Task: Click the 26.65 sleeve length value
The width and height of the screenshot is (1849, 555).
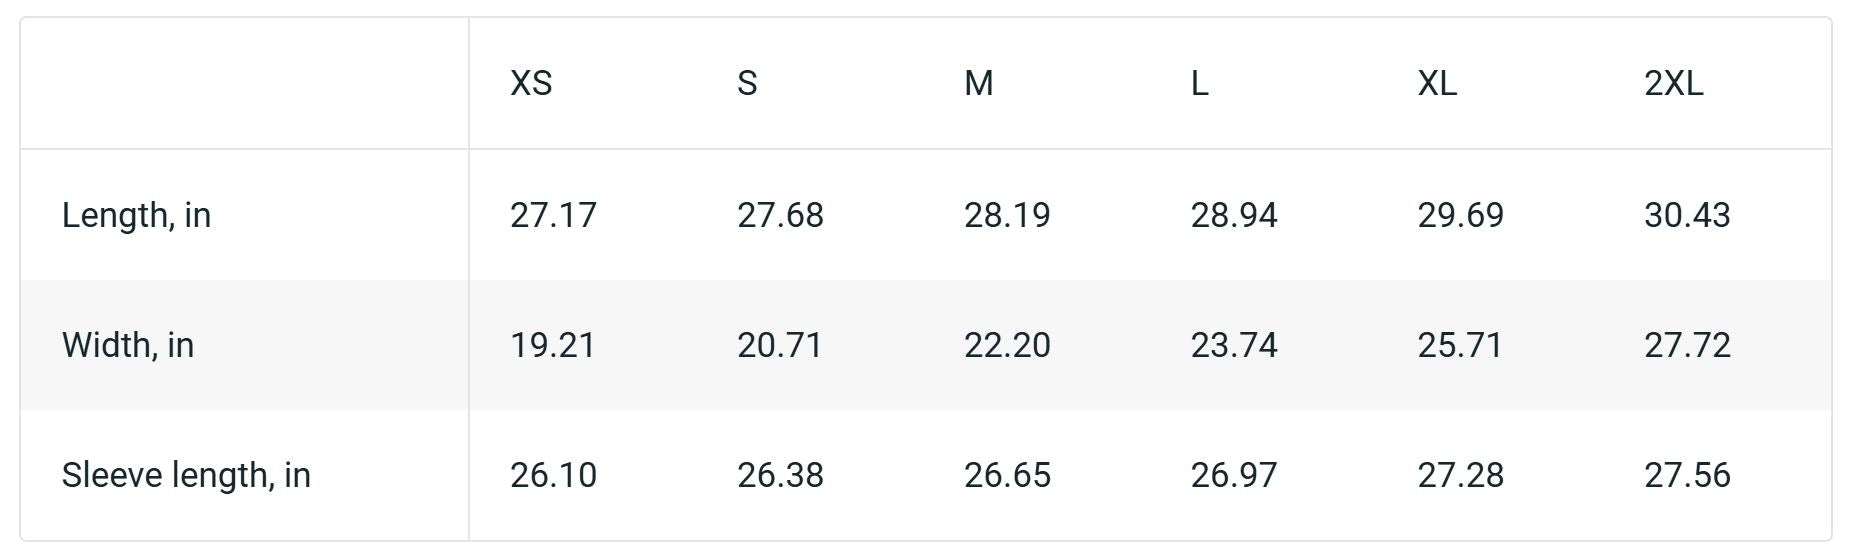Action: click(1007, 475)
